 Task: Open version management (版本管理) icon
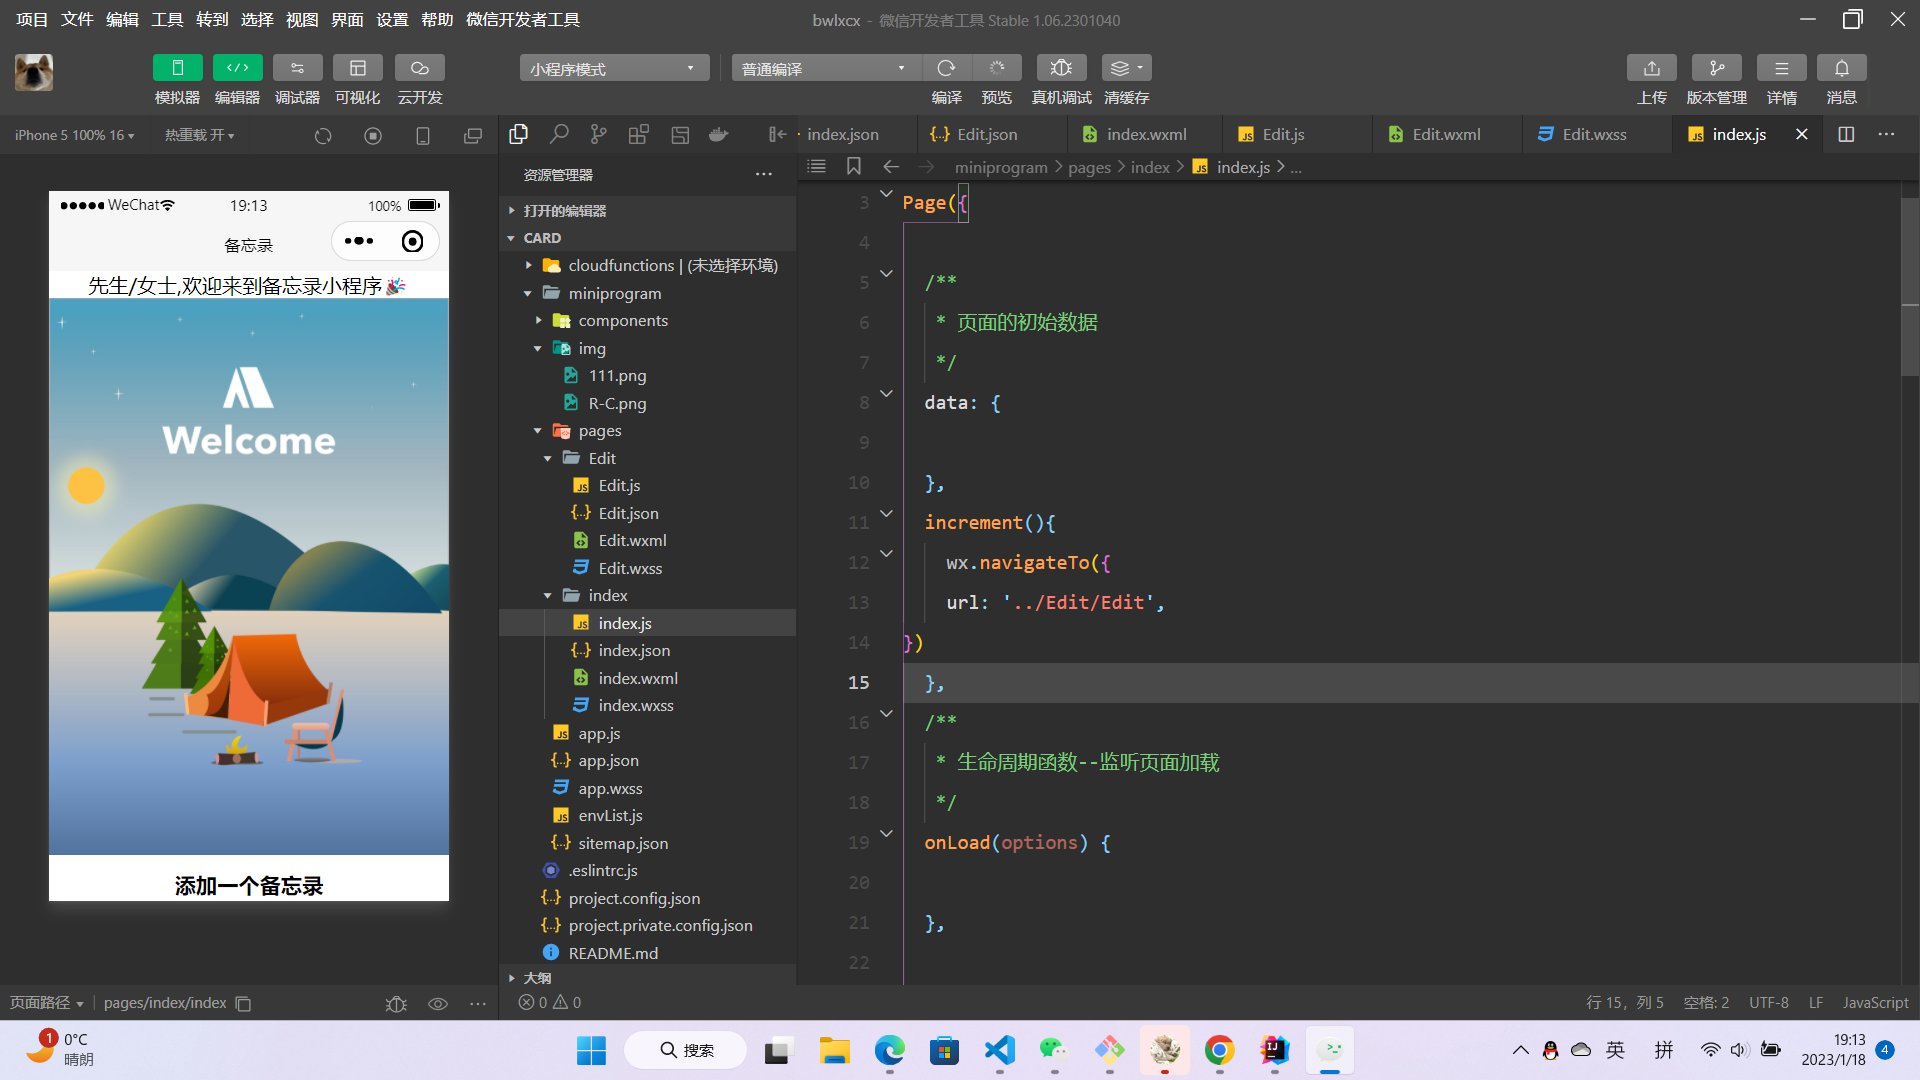pyautogui.click(x=1716, y=68)
